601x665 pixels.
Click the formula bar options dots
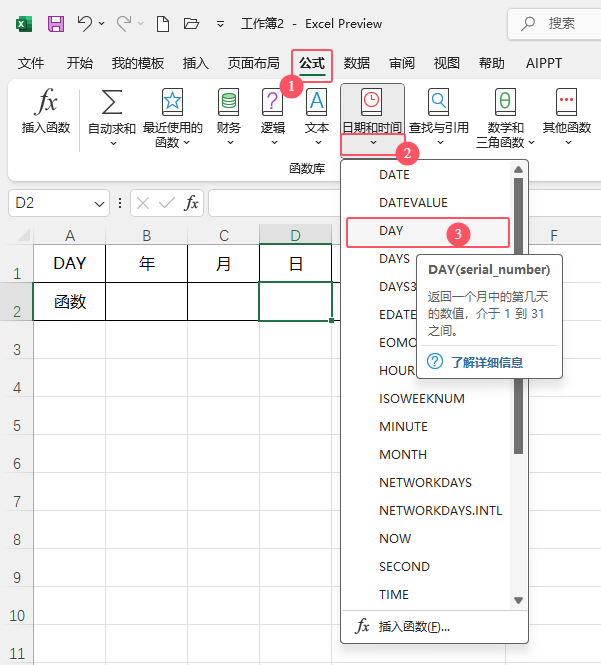[120, 203]
